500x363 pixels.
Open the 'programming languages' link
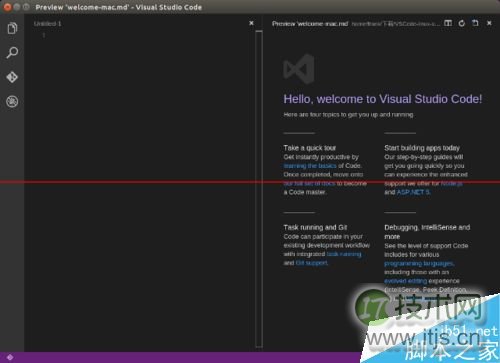(x=419, y=264)
